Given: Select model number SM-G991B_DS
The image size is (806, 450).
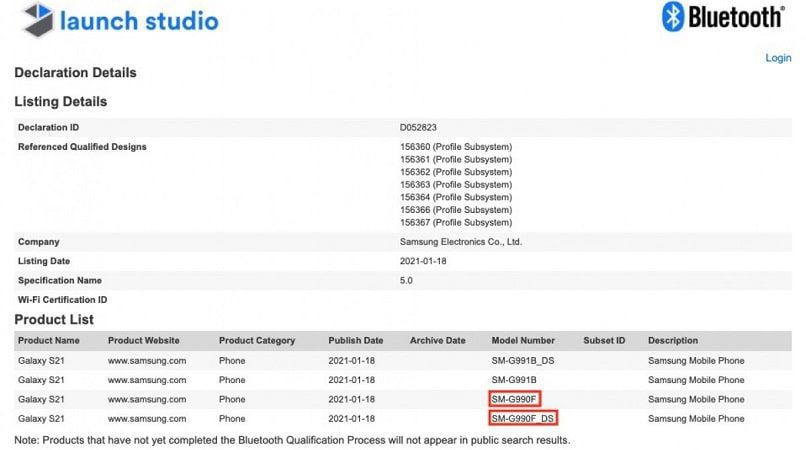Looking at the screenshot, I should click(x=523, y=361).
